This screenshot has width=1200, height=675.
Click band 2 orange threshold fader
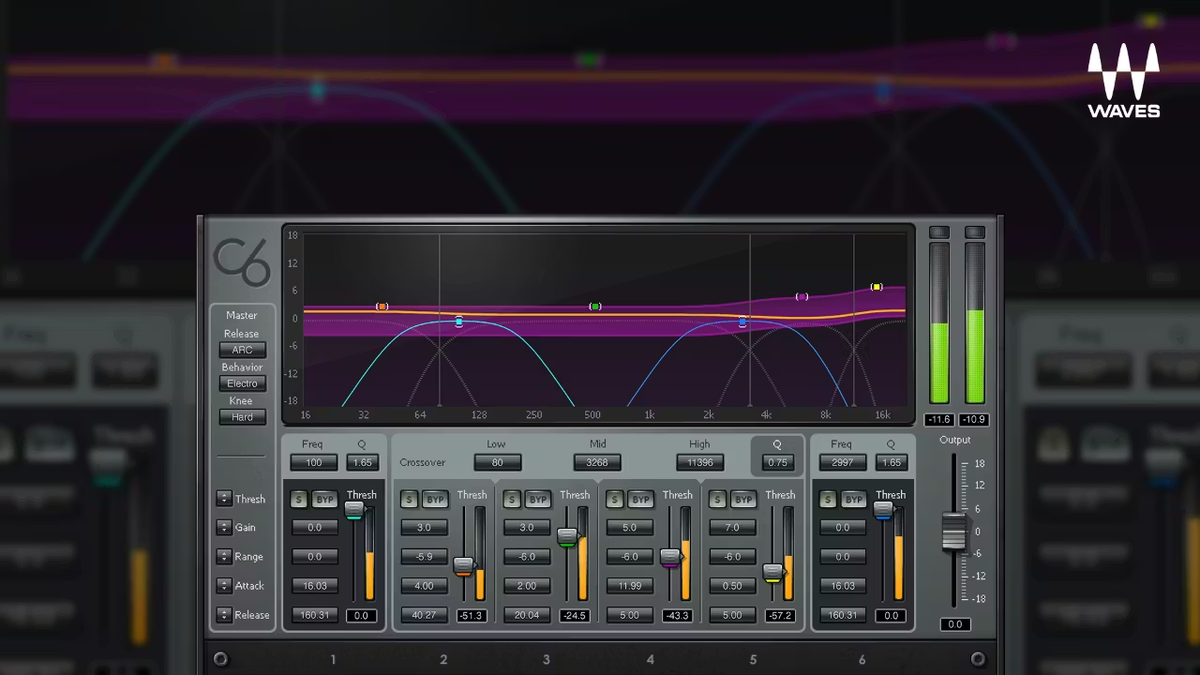coord(463,566)
